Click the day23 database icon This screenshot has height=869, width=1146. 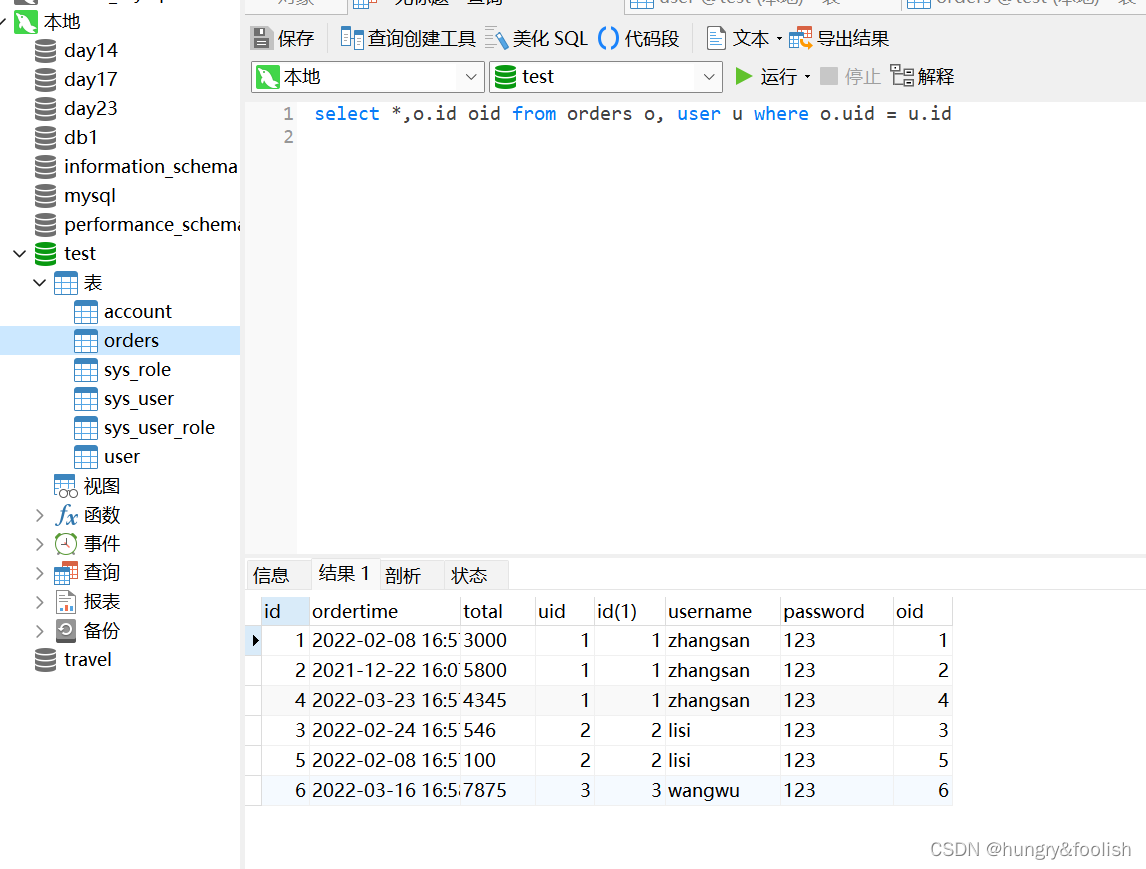(x=45, y=109)
